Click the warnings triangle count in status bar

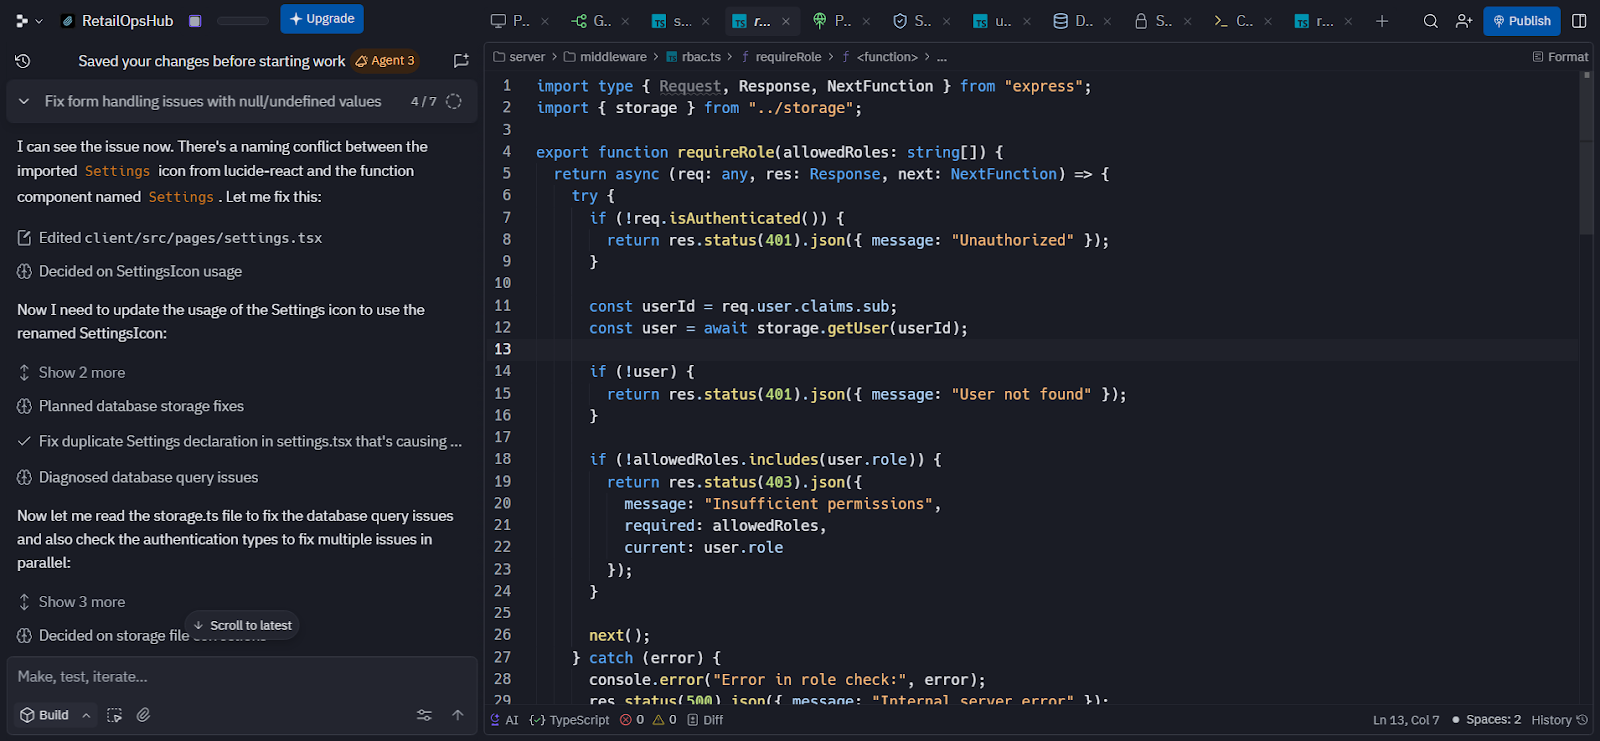(x=665, y=720)
